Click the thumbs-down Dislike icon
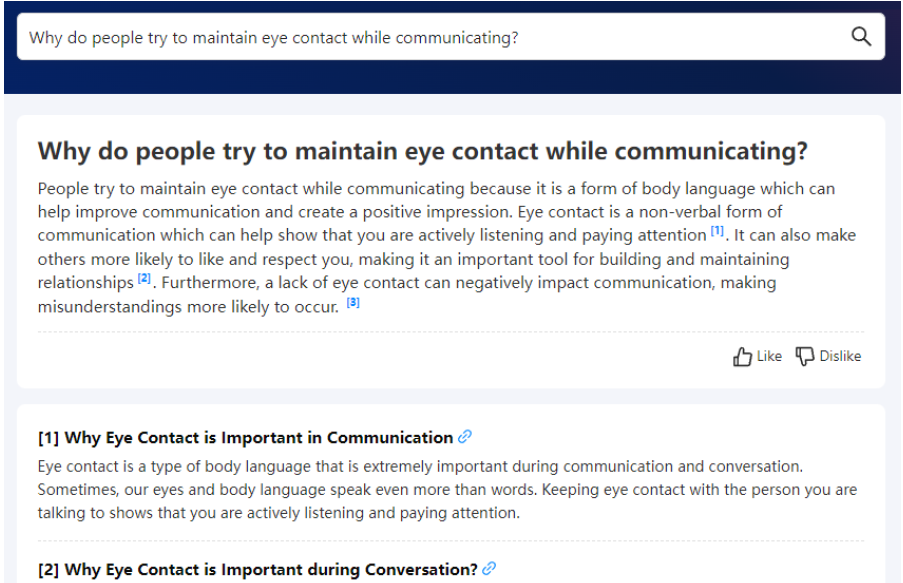The width and height of the screenshot is (903, 583). pyautogui.click(x=805, y=357)
